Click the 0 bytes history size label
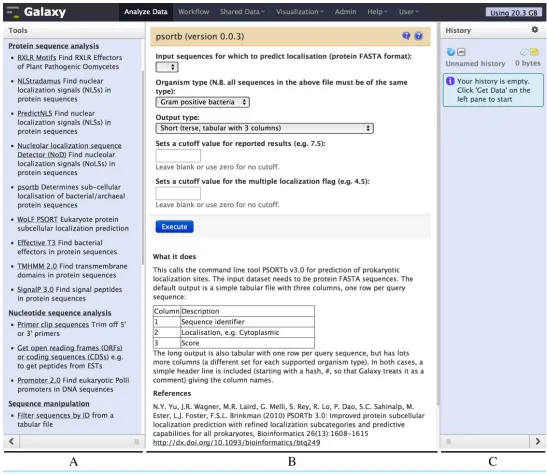547x474 pixels. [x=527, y=63]
